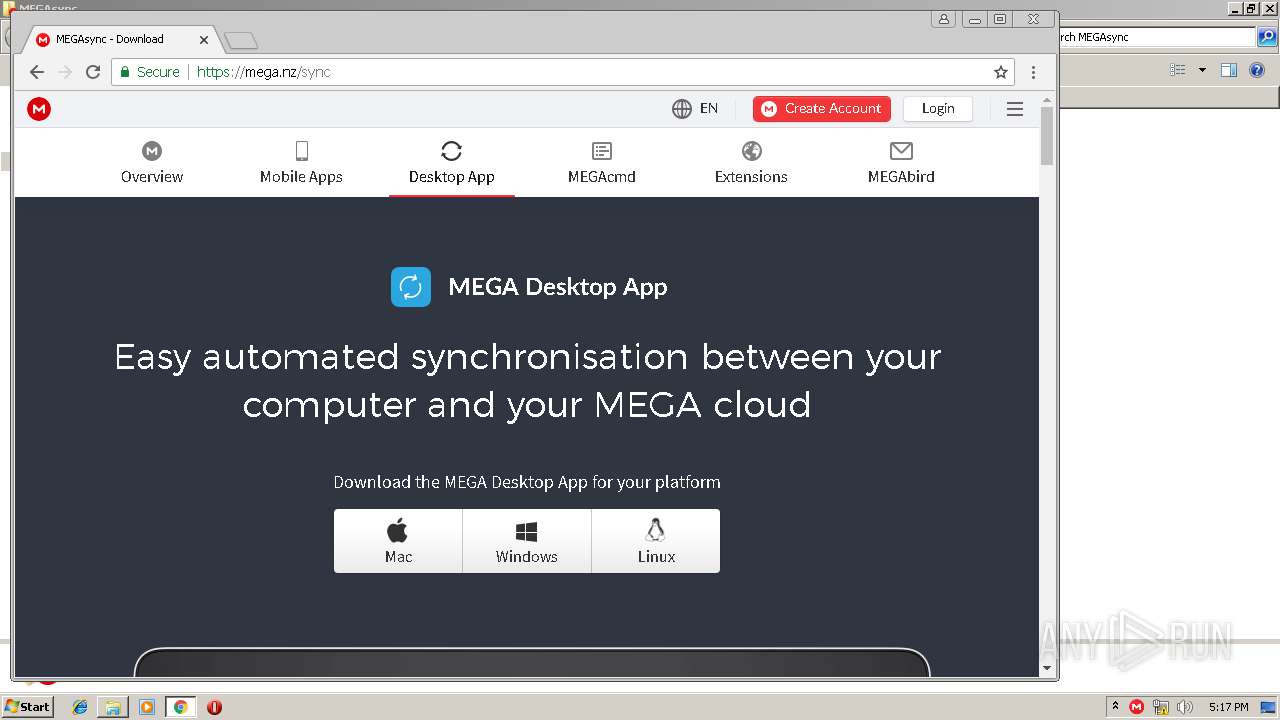Open Chrome's three-dot menu
This screenshot has width=1280, height=720.
[1033, 72]
